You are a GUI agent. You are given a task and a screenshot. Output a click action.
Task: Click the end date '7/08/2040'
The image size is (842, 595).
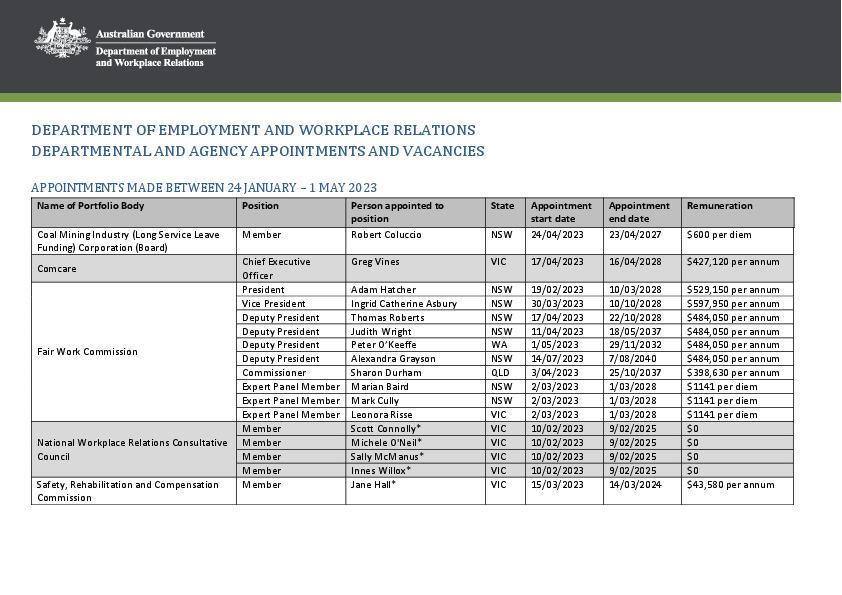[x=633, y=359]
